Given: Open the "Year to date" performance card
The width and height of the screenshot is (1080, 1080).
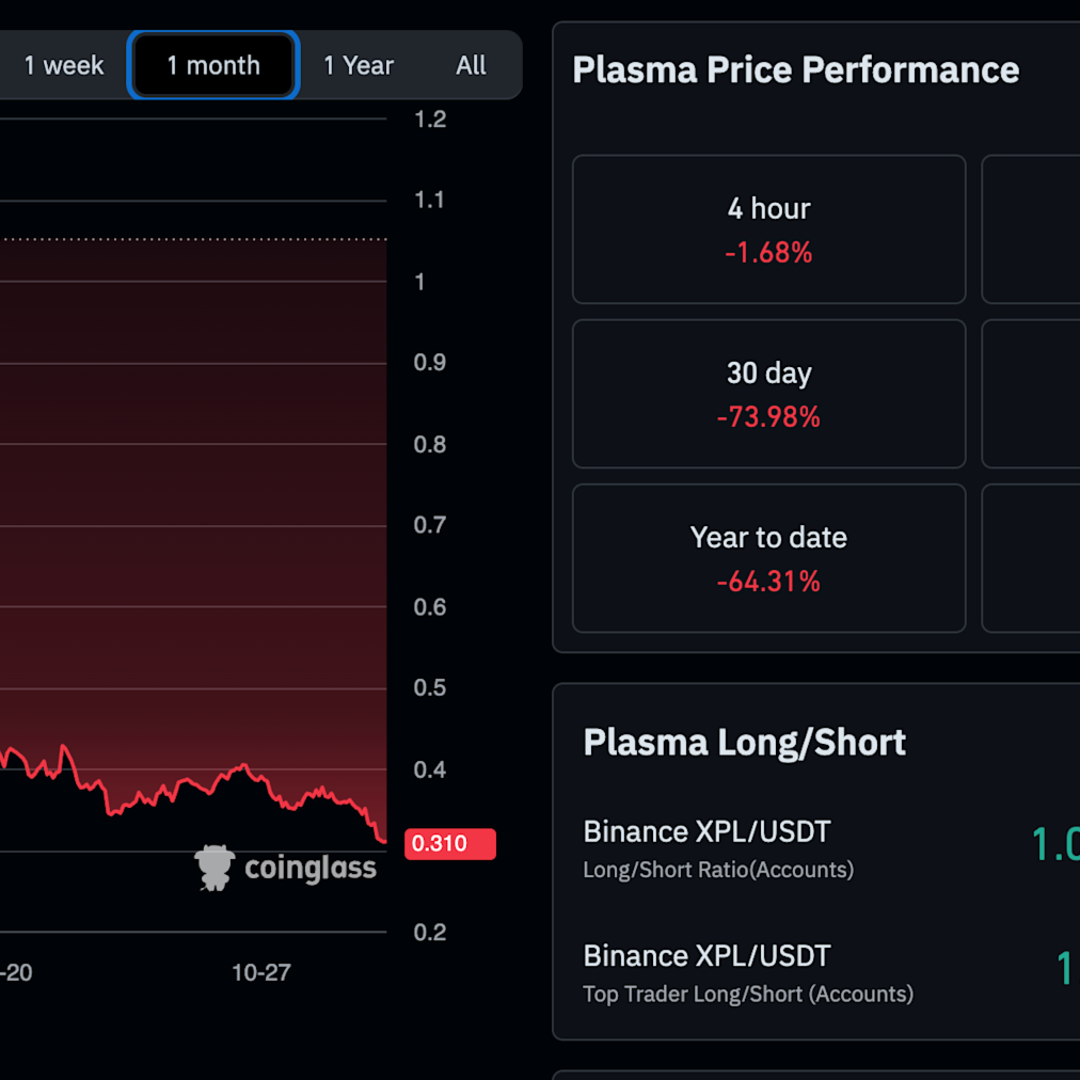Looking at the screenshot, I should pyautogui.click(x=768, y=558).
